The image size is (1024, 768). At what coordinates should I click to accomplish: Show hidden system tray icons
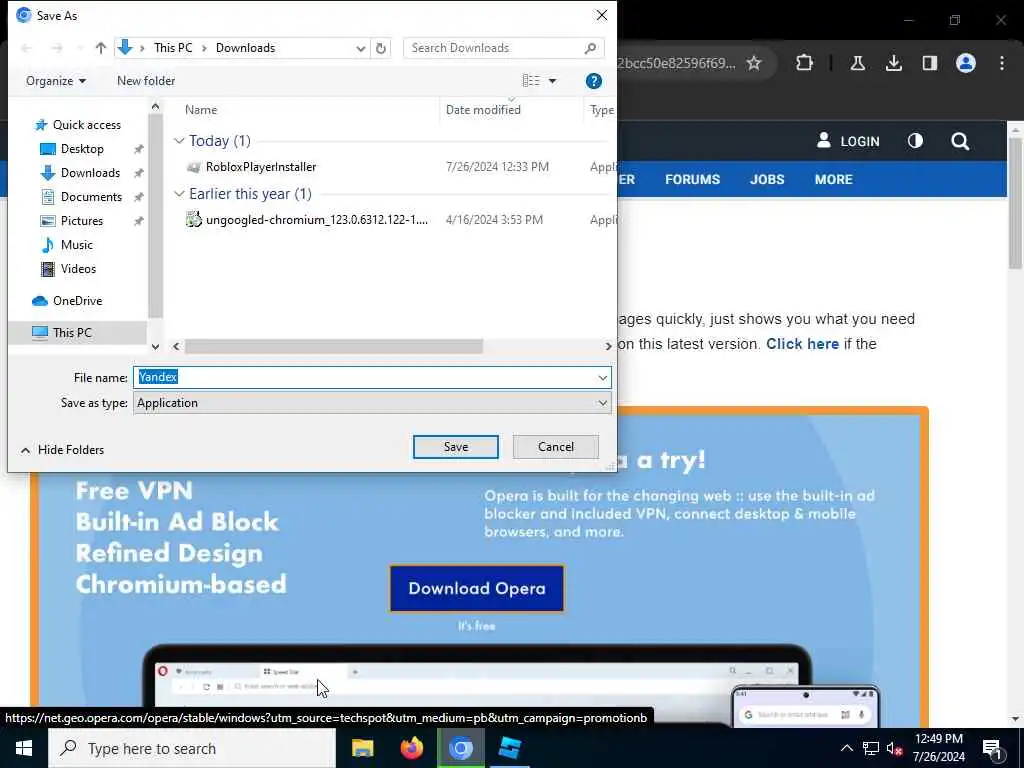(846, 748)
